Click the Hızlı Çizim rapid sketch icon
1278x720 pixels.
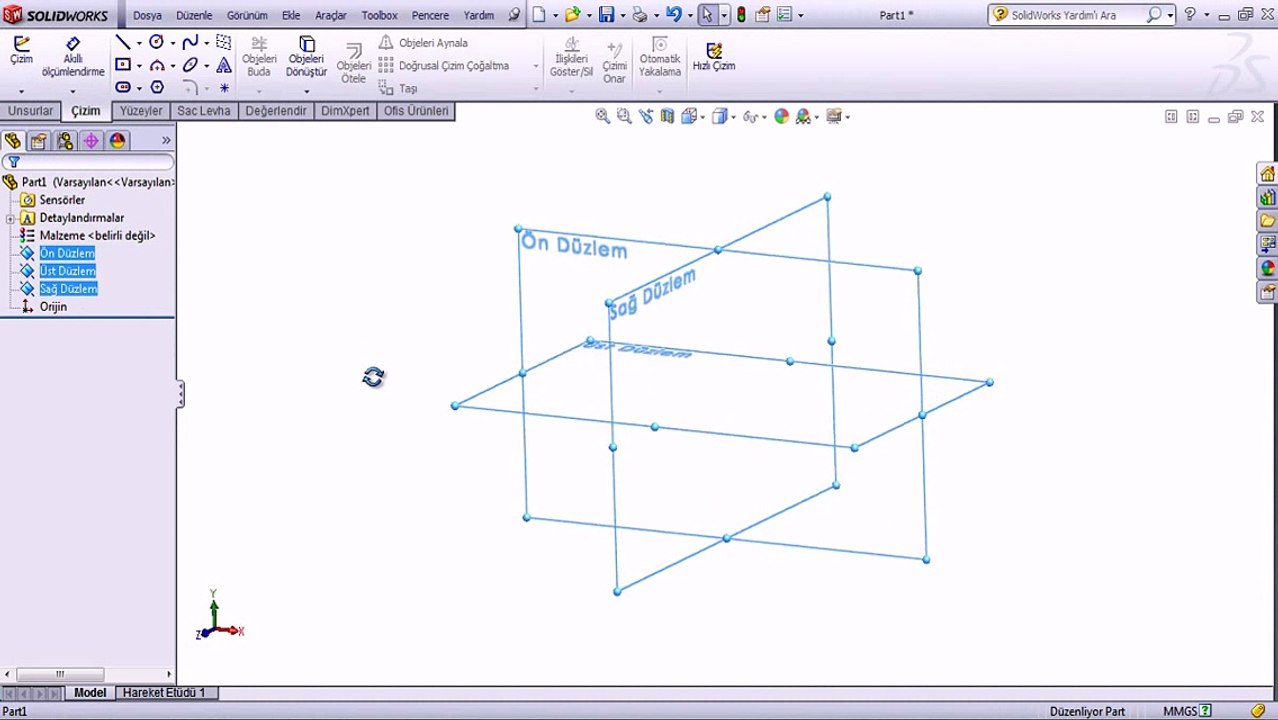tap(714, 56)
